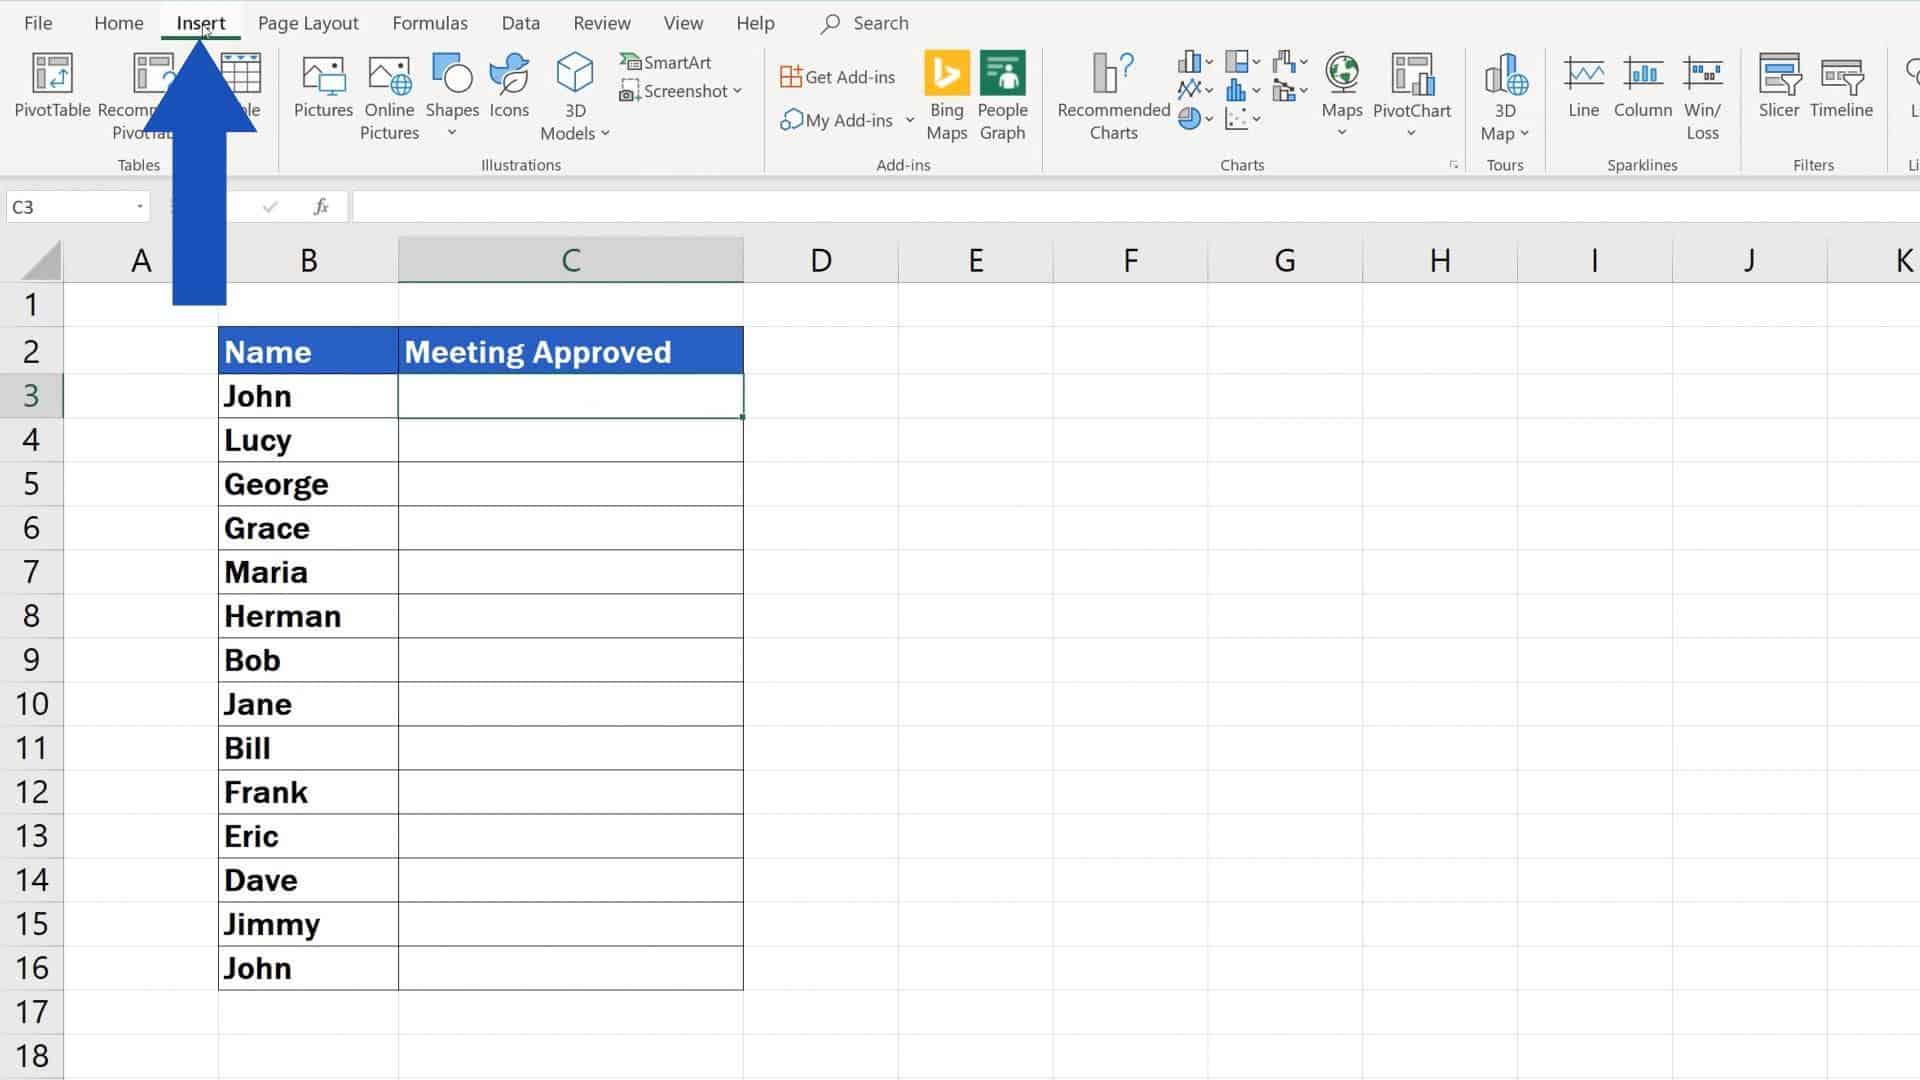Launch the Bing Maps add-in

[946, 95]
